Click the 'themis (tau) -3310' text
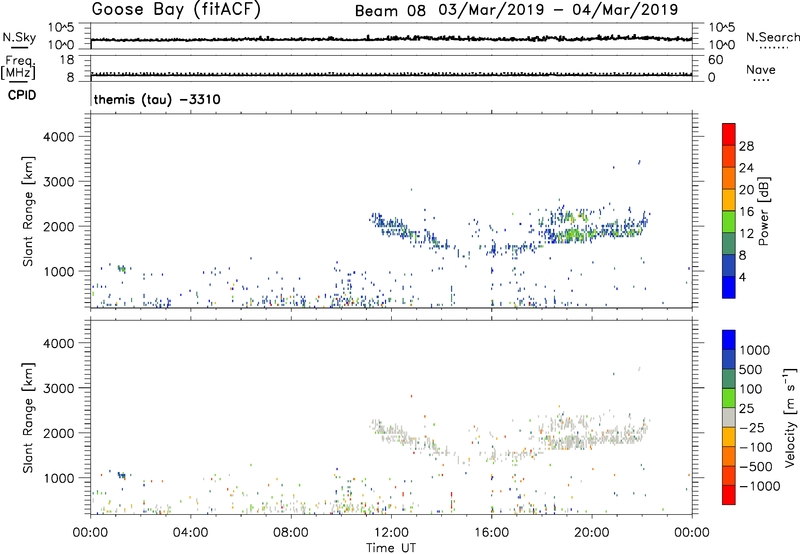This screenshot has width=800, height=554. pos(157,99)
